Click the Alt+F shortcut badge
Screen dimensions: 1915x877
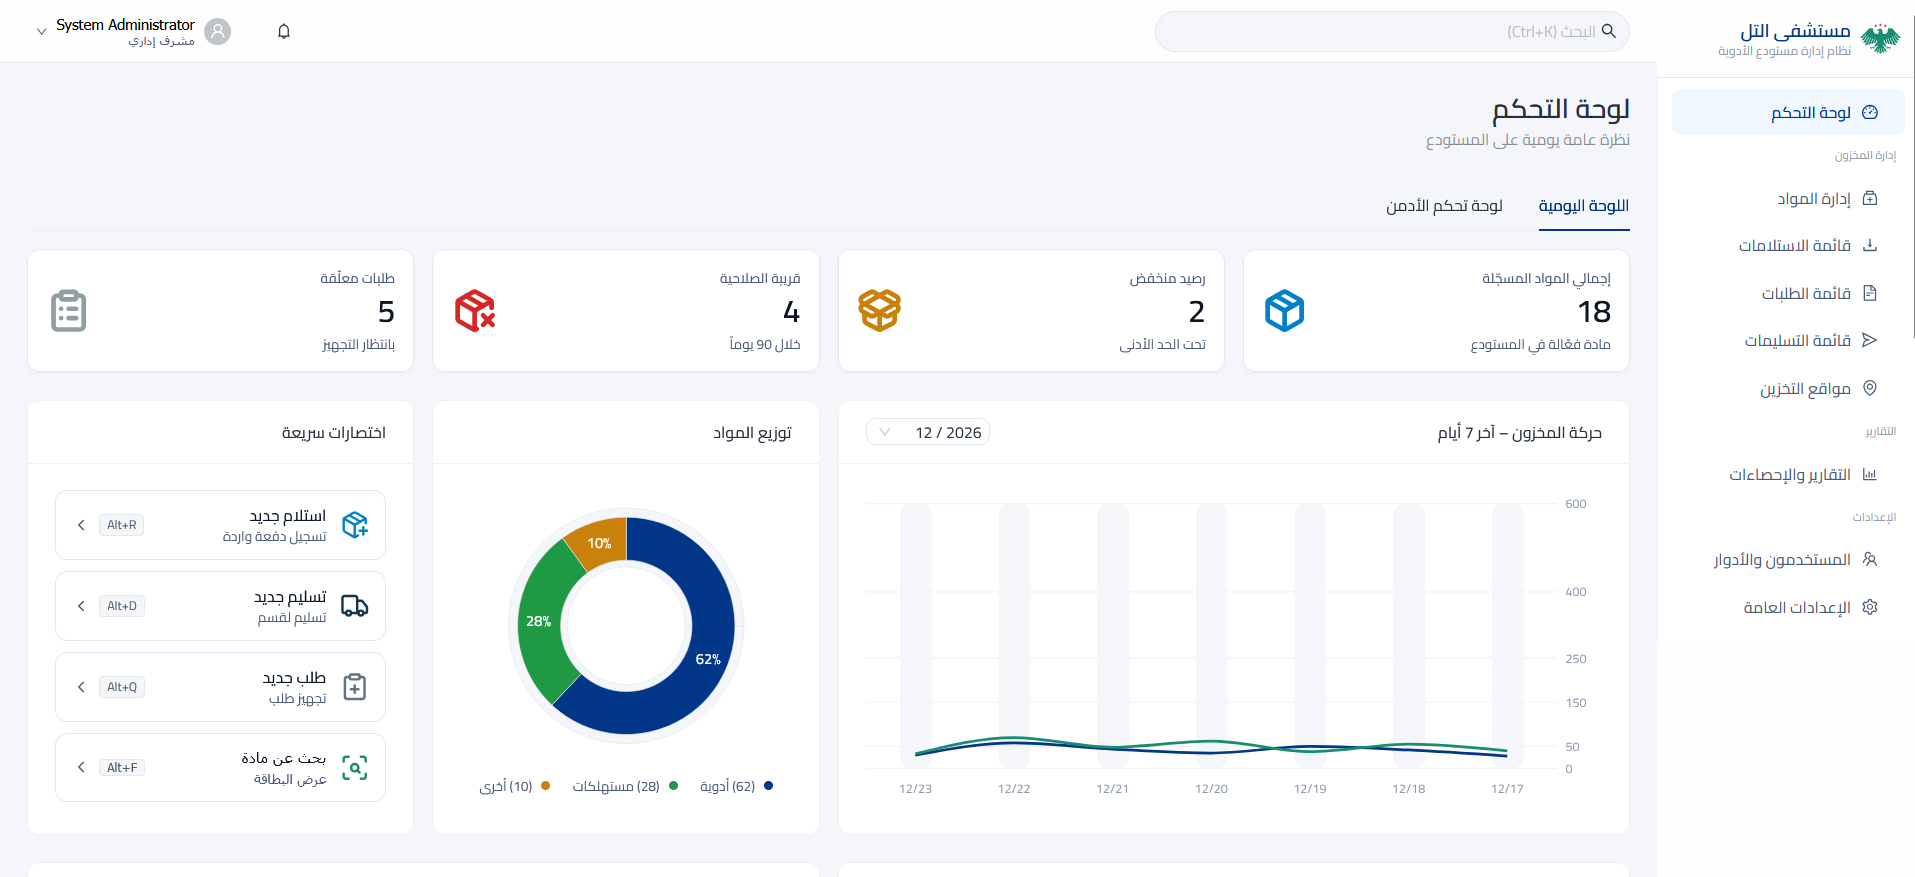click(x=122, y=767)
